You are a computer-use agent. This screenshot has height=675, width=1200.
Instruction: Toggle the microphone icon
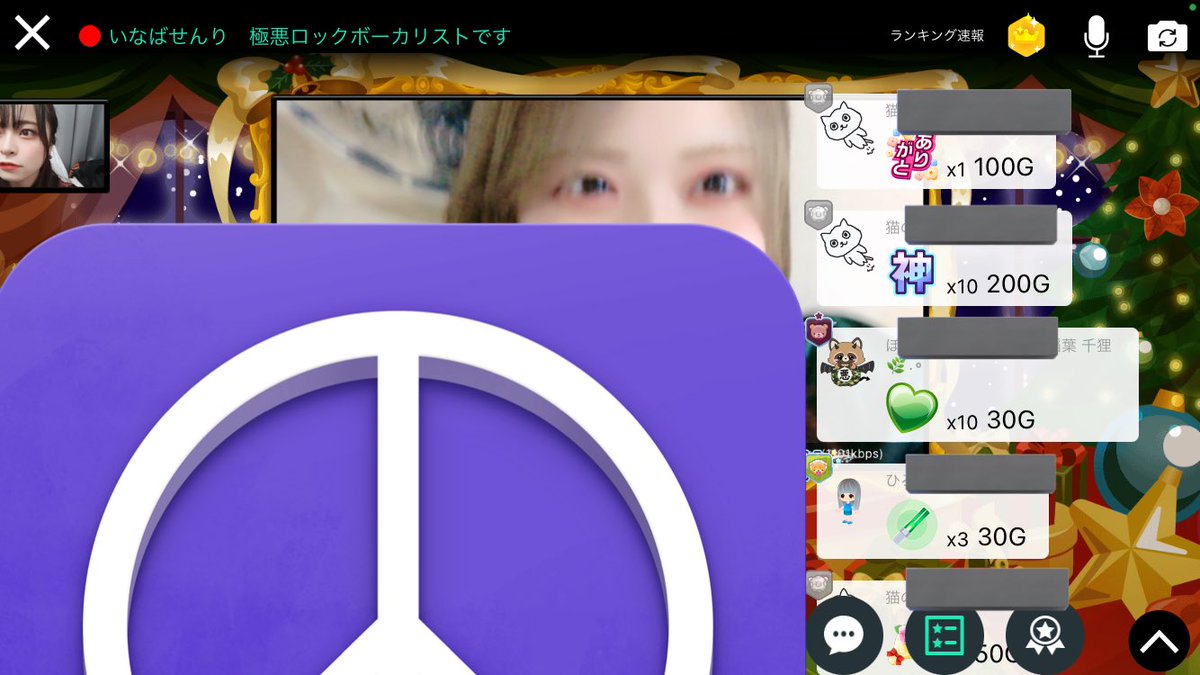point(1097,37)
